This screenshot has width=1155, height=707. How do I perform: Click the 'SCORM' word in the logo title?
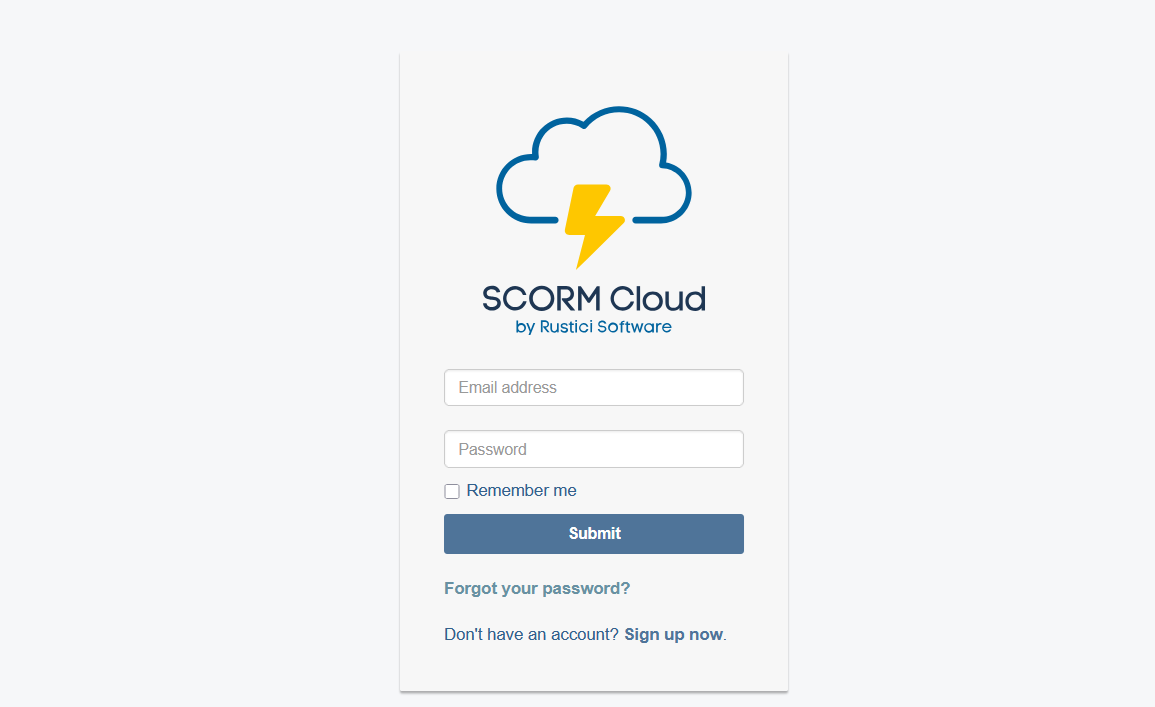[x=541, y=299]
